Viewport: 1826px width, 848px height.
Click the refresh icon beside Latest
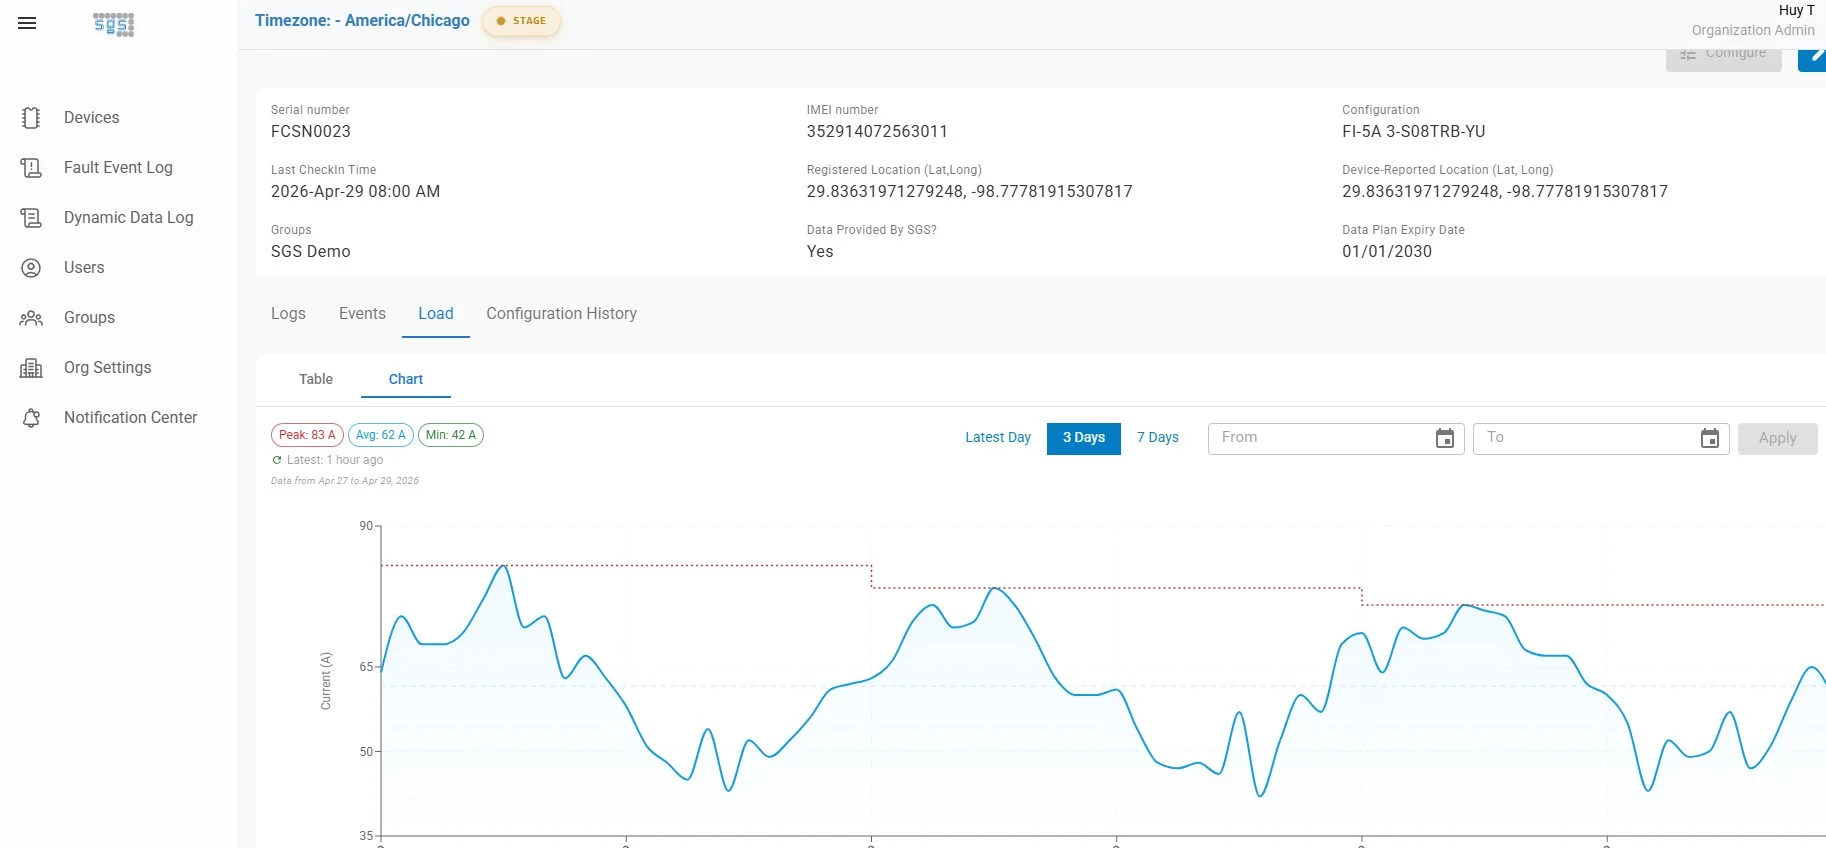click(277, 460)
